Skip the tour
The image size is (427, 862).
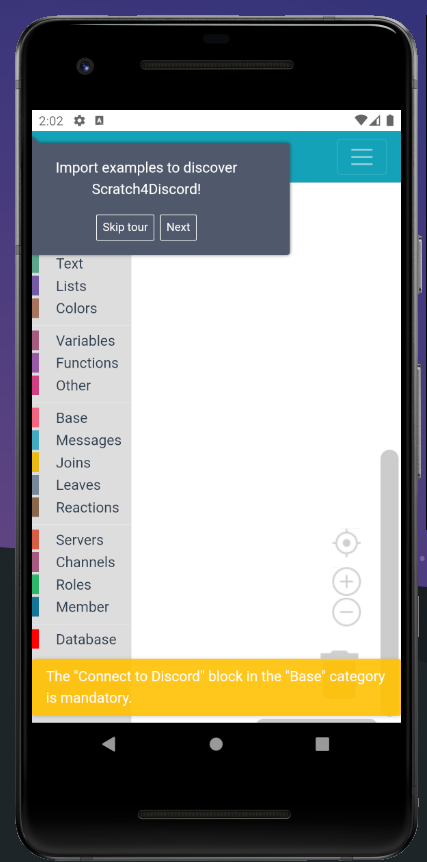(x=125, y=228)
